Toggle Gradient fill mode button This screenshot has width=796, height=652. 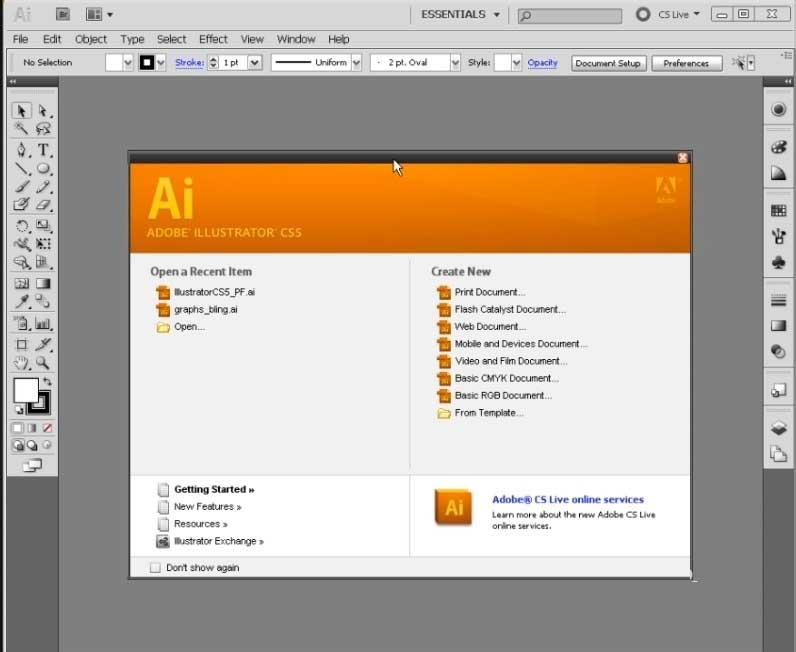(x=32, y=428)
